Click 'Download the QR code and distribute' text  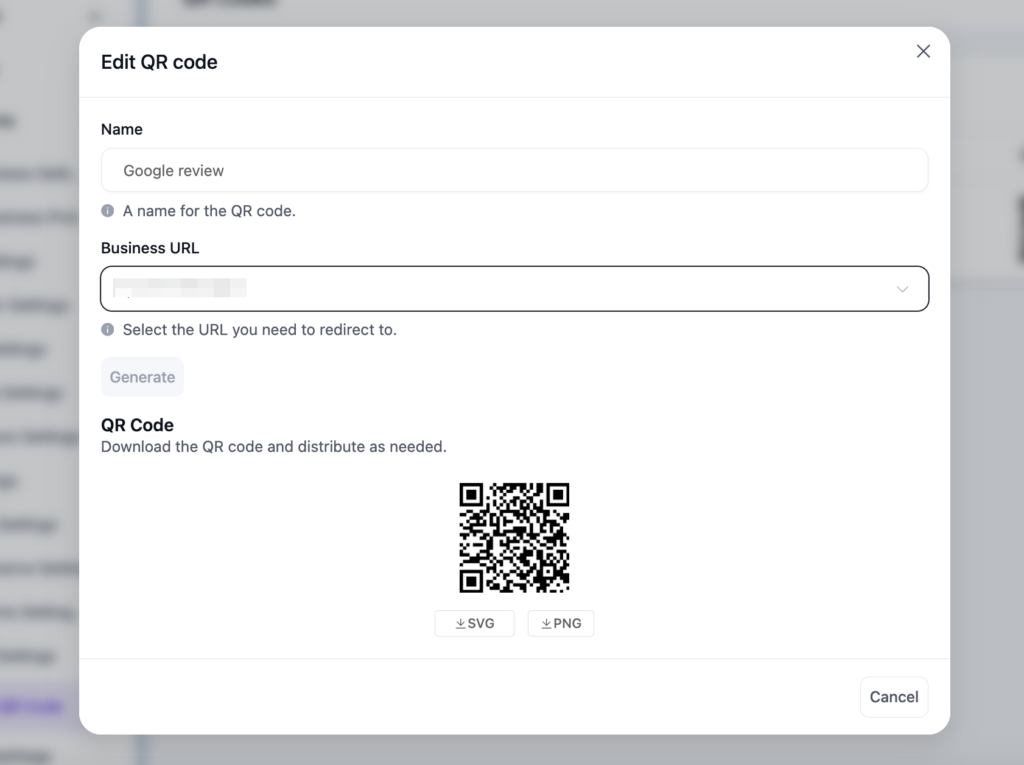274,447
